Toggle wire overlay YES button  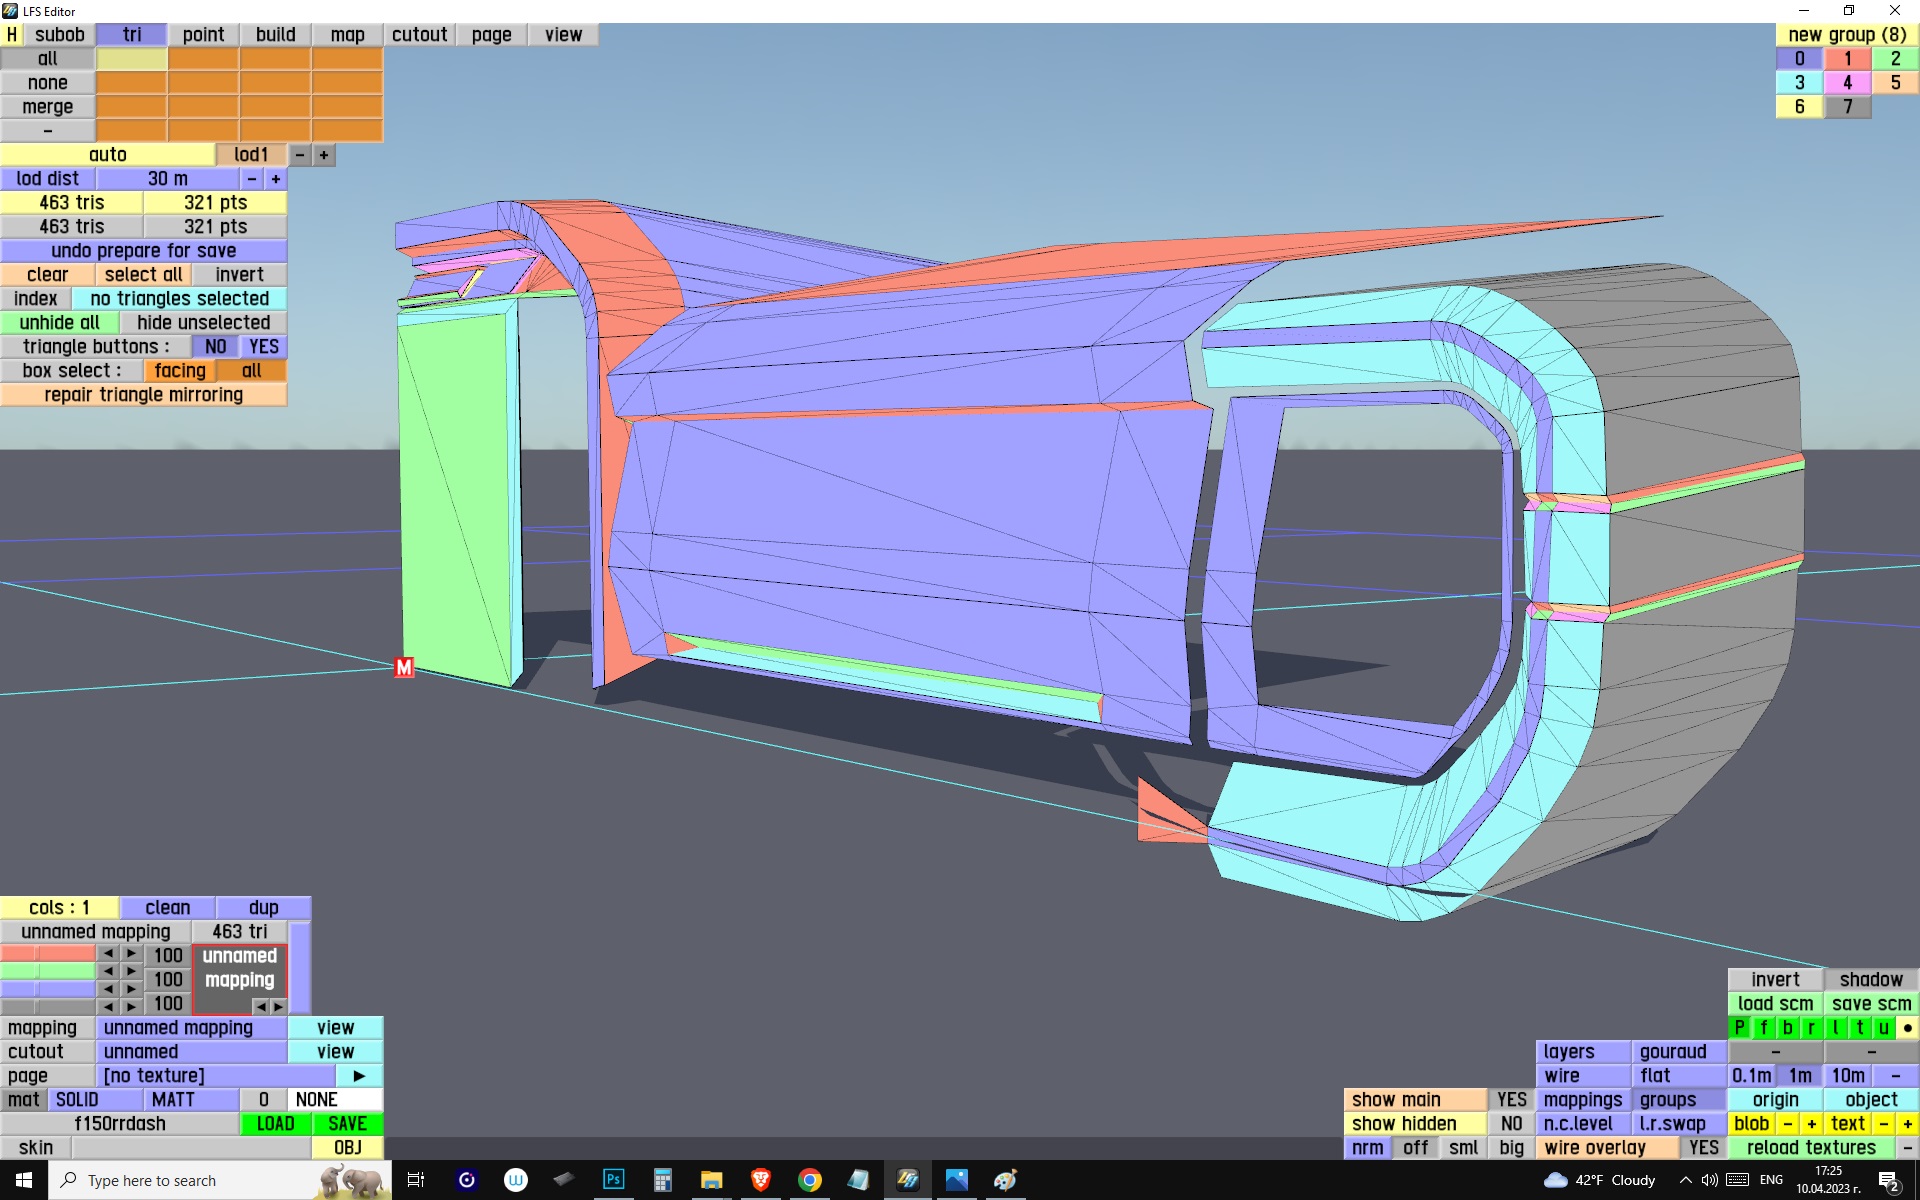tap(1703, 1148)
